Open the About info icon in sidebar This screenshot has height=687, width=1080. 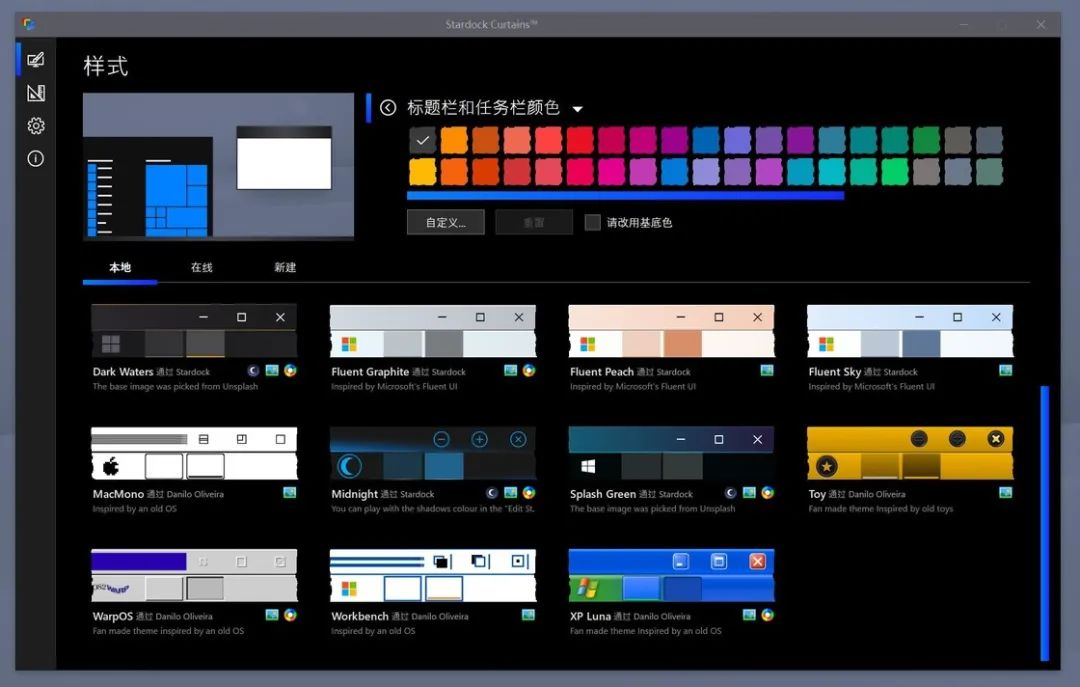(x=36, y=158)
